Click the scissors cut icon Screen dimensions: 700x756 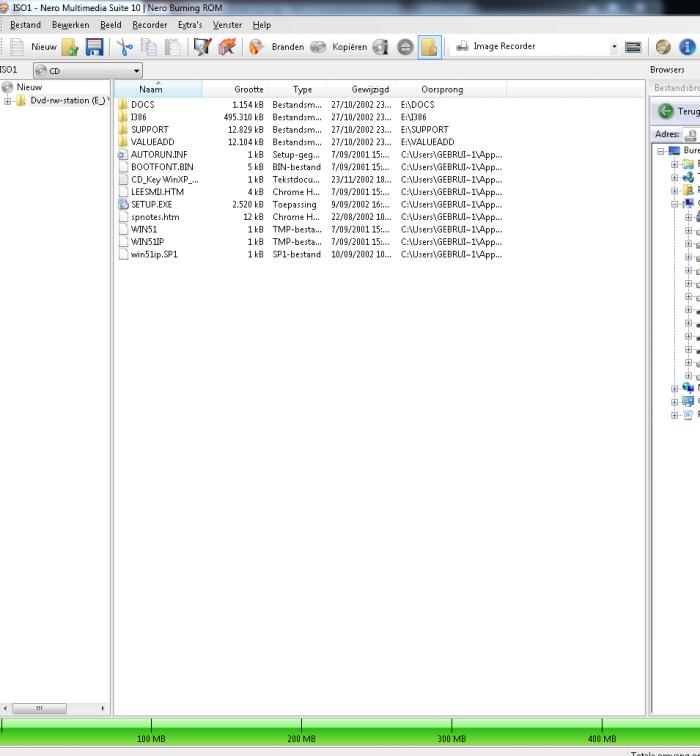pos(124,47)
